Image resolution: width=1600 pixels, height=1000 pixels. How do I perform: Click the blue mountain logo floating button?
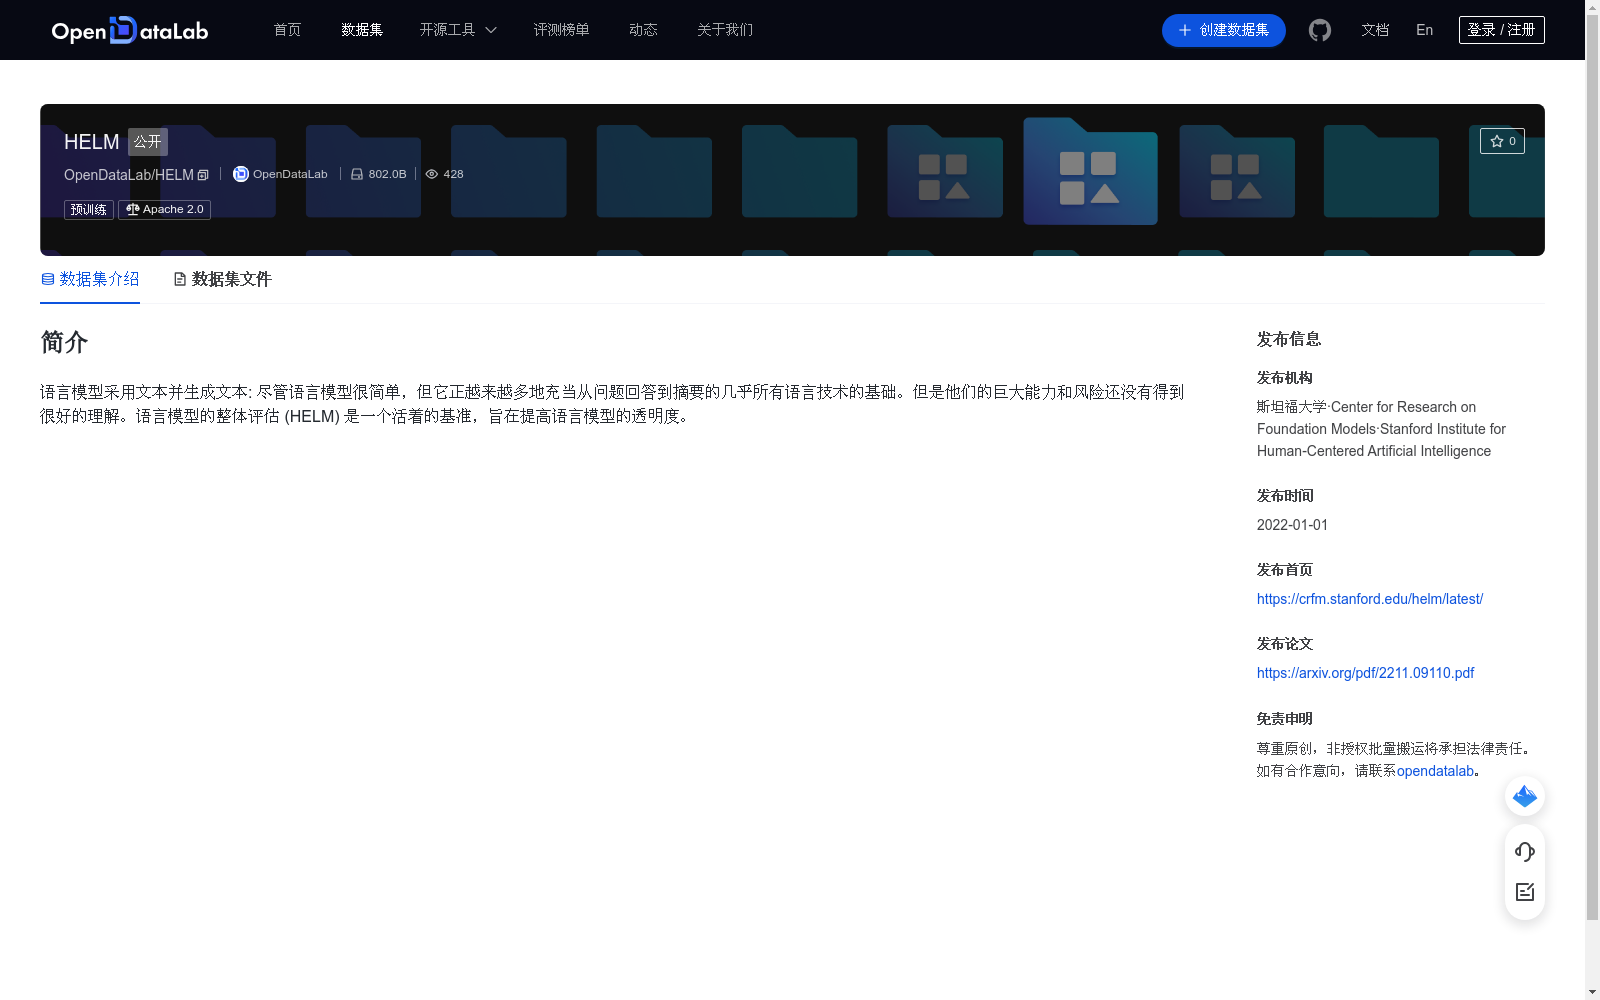pyautogui.click(x=1524, y=796)
